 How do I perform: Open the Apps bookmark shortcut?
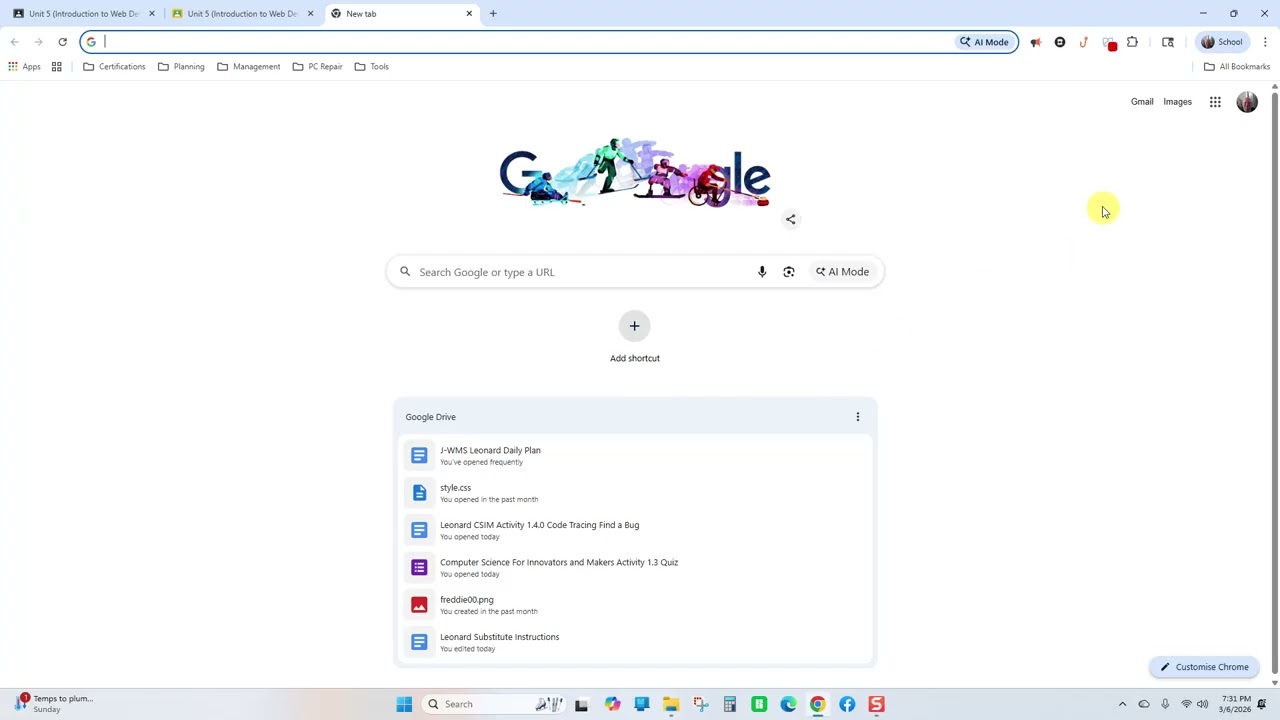click(24, 66)
